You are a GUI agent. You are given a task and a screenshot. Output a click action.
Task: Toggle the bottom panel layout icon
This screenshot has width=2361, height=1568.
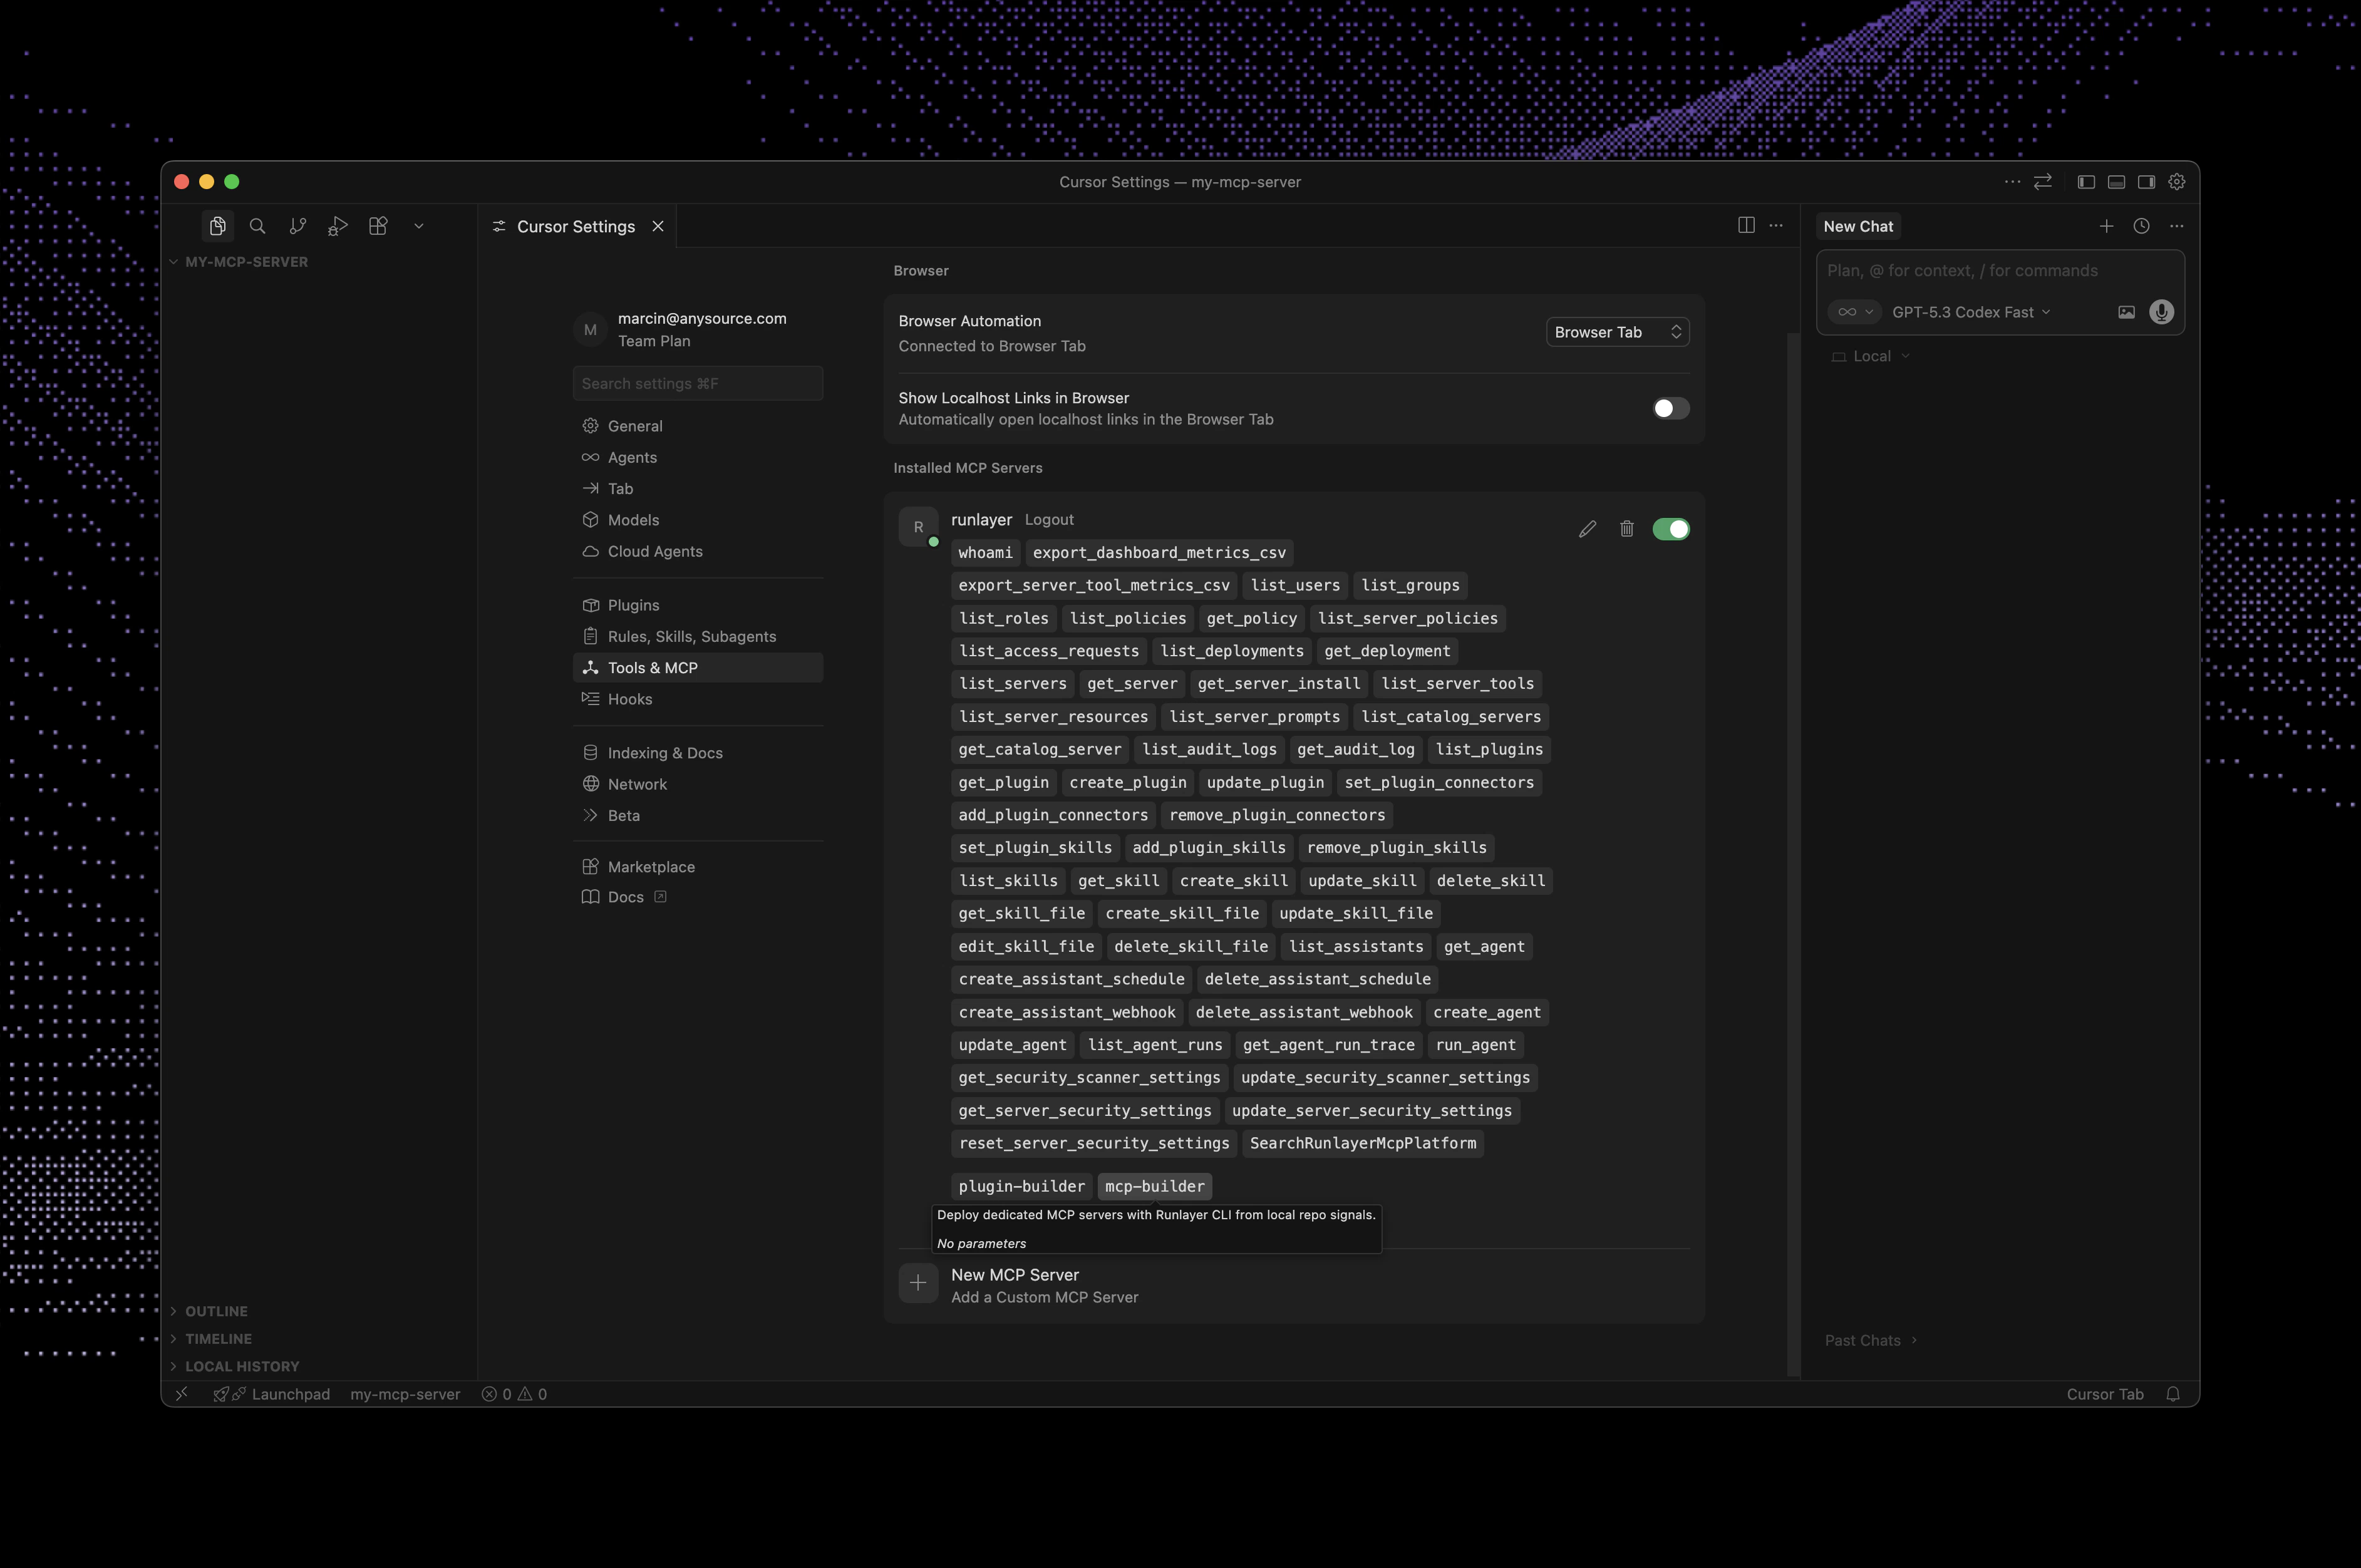click(x=2116, y=181)
